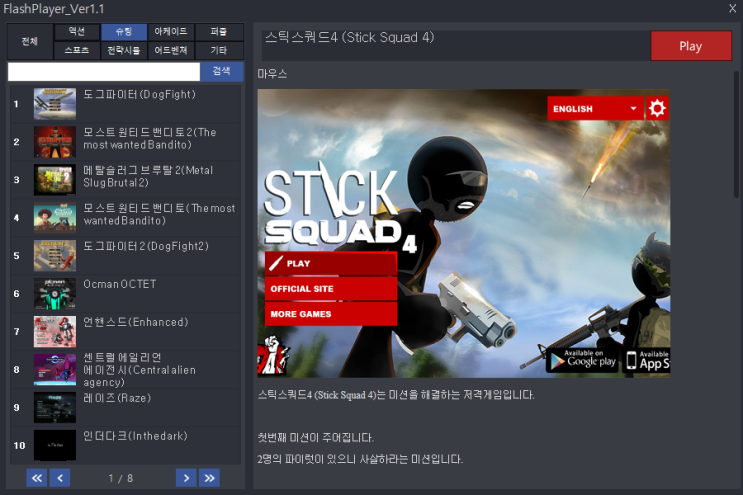Select the 스포츠 category tab
This screenshot has height=495, width=743.
coord(77,50)
